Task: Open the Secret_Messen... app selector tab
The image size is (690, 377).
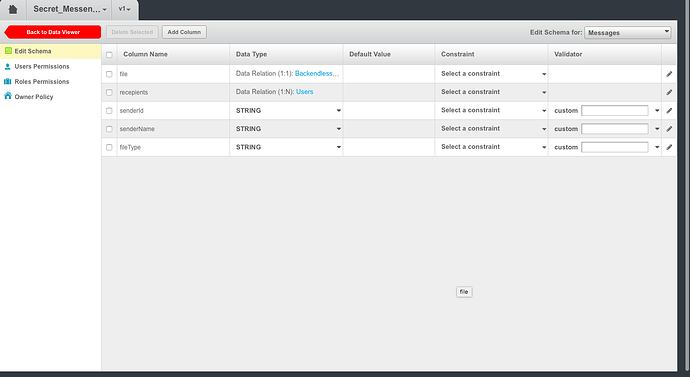Action: click(70, 9)
